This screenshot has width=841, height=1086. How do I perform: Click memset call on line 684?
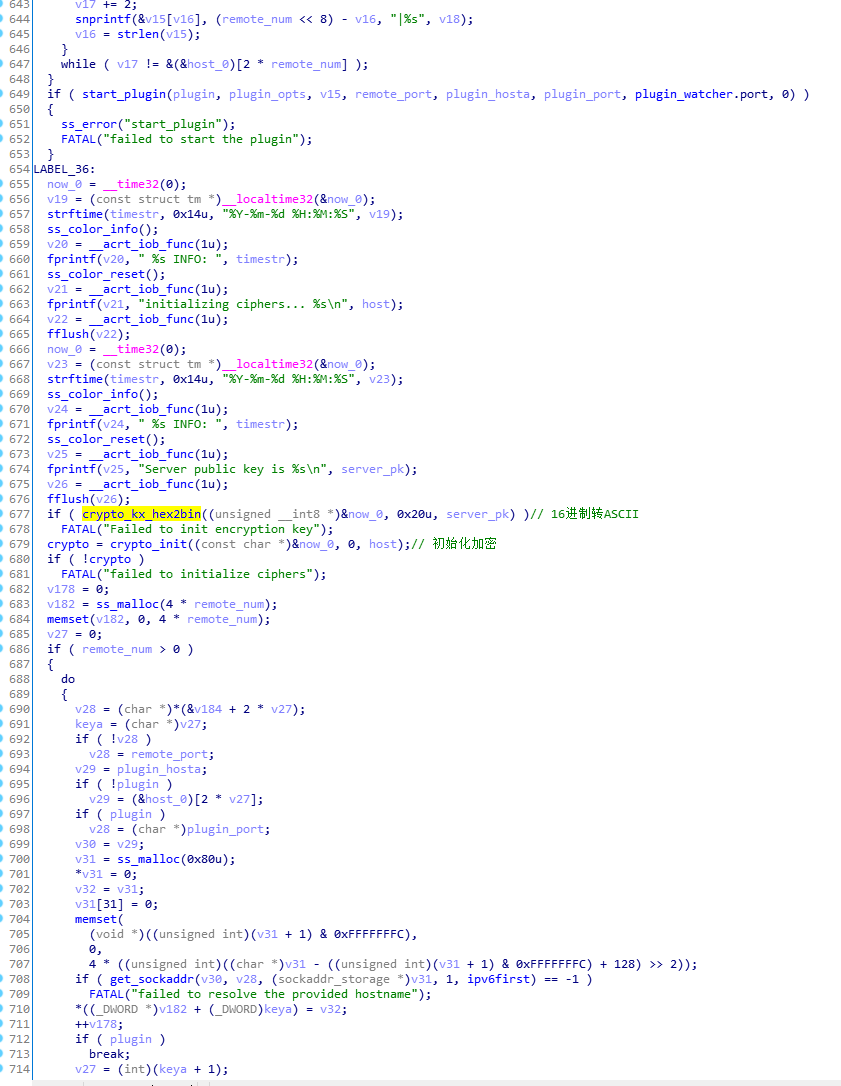(68, 619)
